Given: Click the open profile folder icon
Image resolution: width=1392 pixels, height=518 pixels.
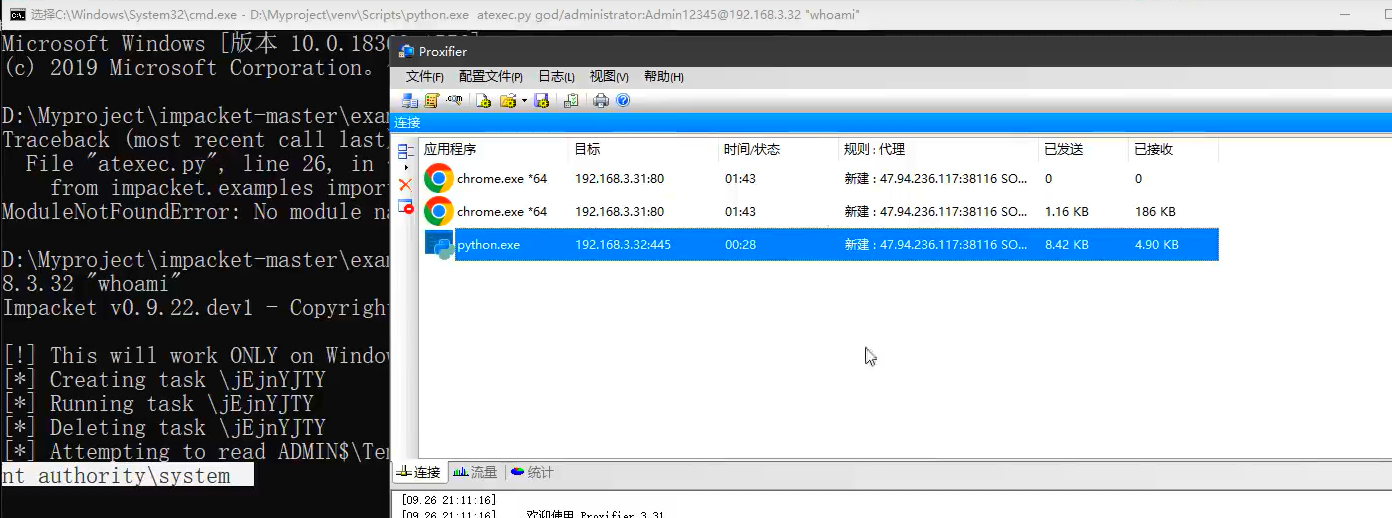Looking at the screenshot, I should [x=508, y=100].
